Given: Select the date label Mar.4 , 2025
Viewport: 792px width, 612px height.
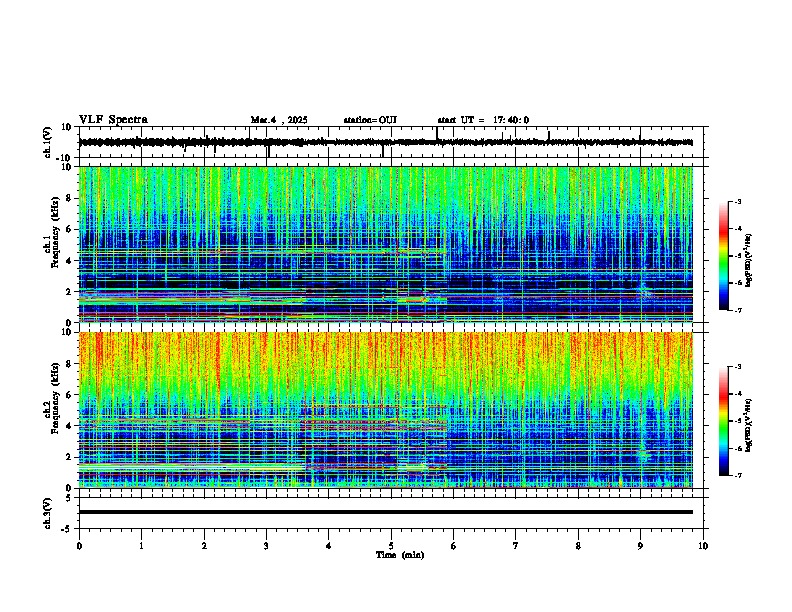Looking at the screenshot, I should (x=279, y=120).
